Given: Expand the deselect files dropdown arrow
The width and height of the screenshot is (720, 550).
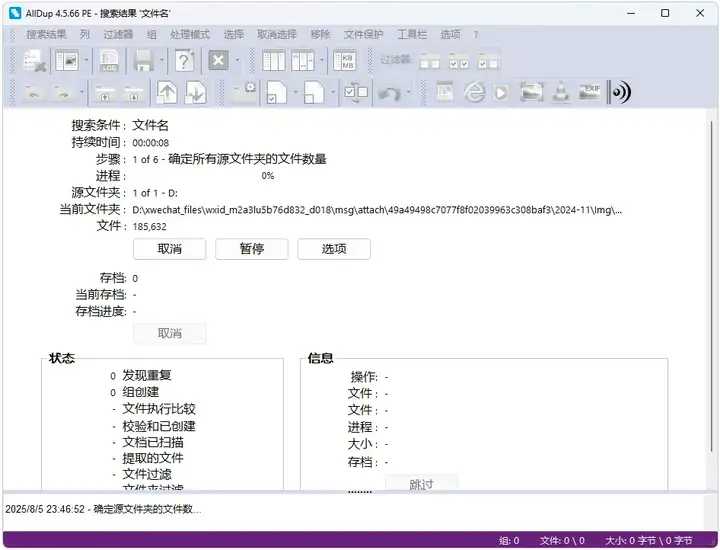Looking at the screenshot, I should click(333, 92).
